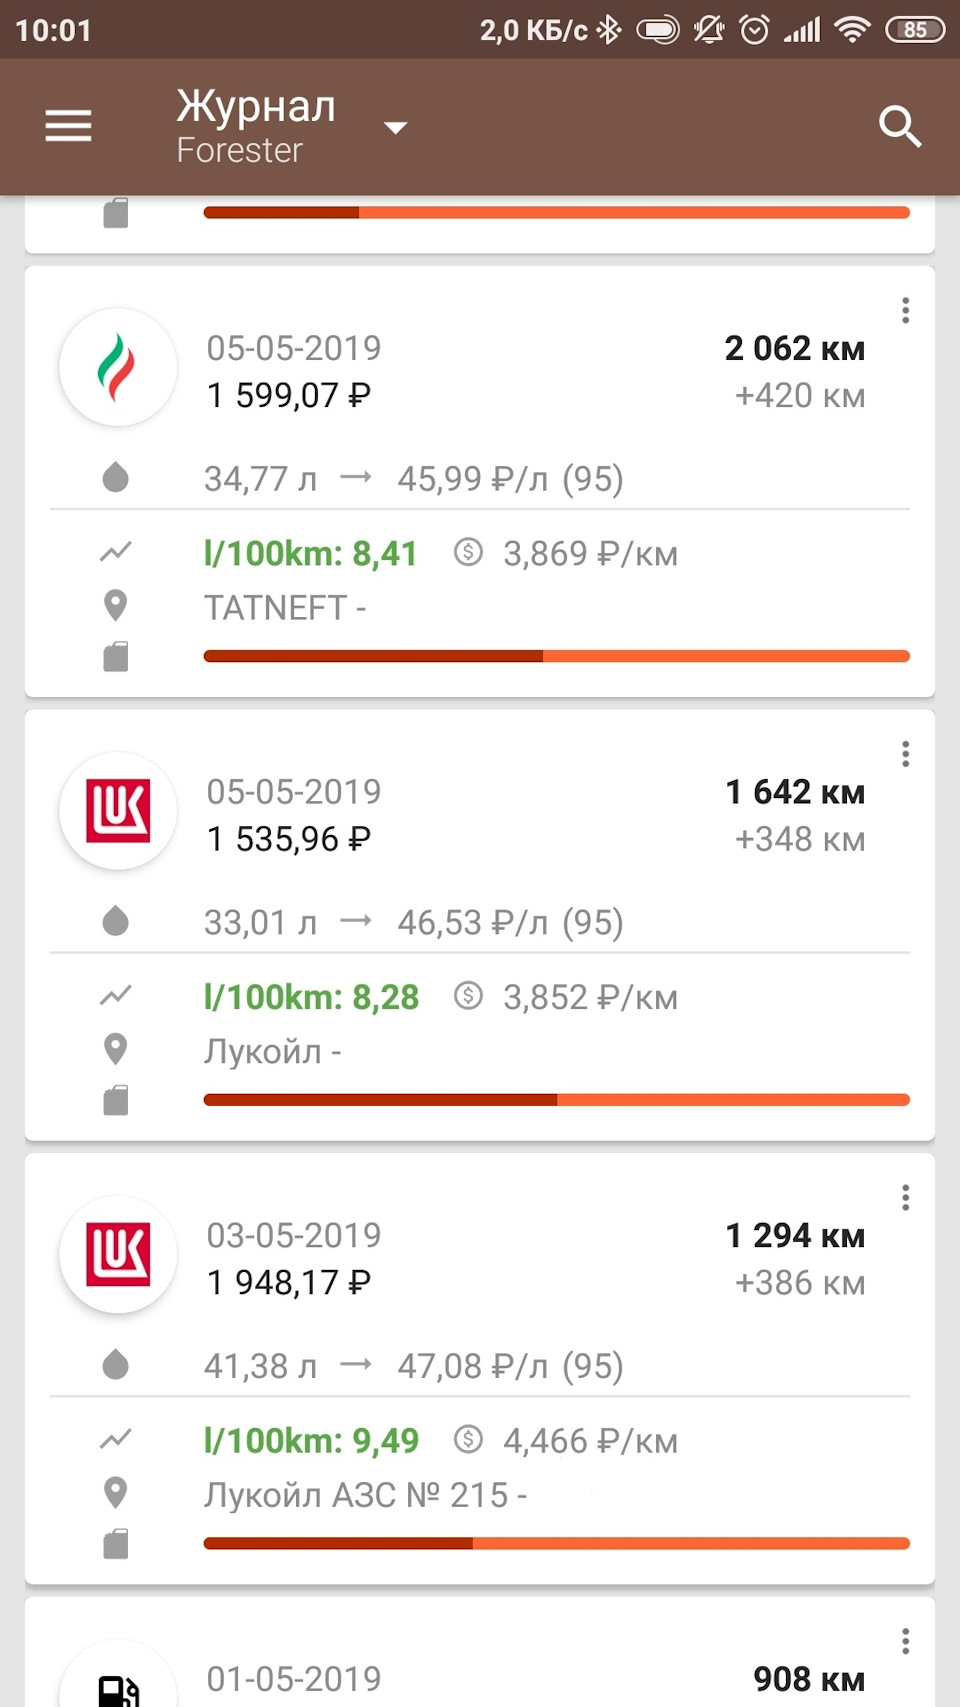Select the l/100km: 9,49 consumption text
This screenshot has height=1707, width=960.
[x=311, y=1441]
